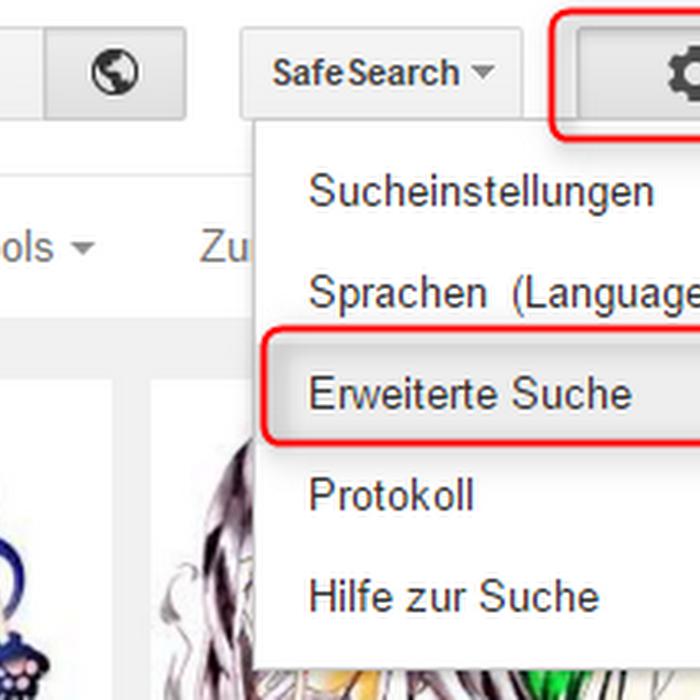Click the partially hidden Zu link

(225, 246)
